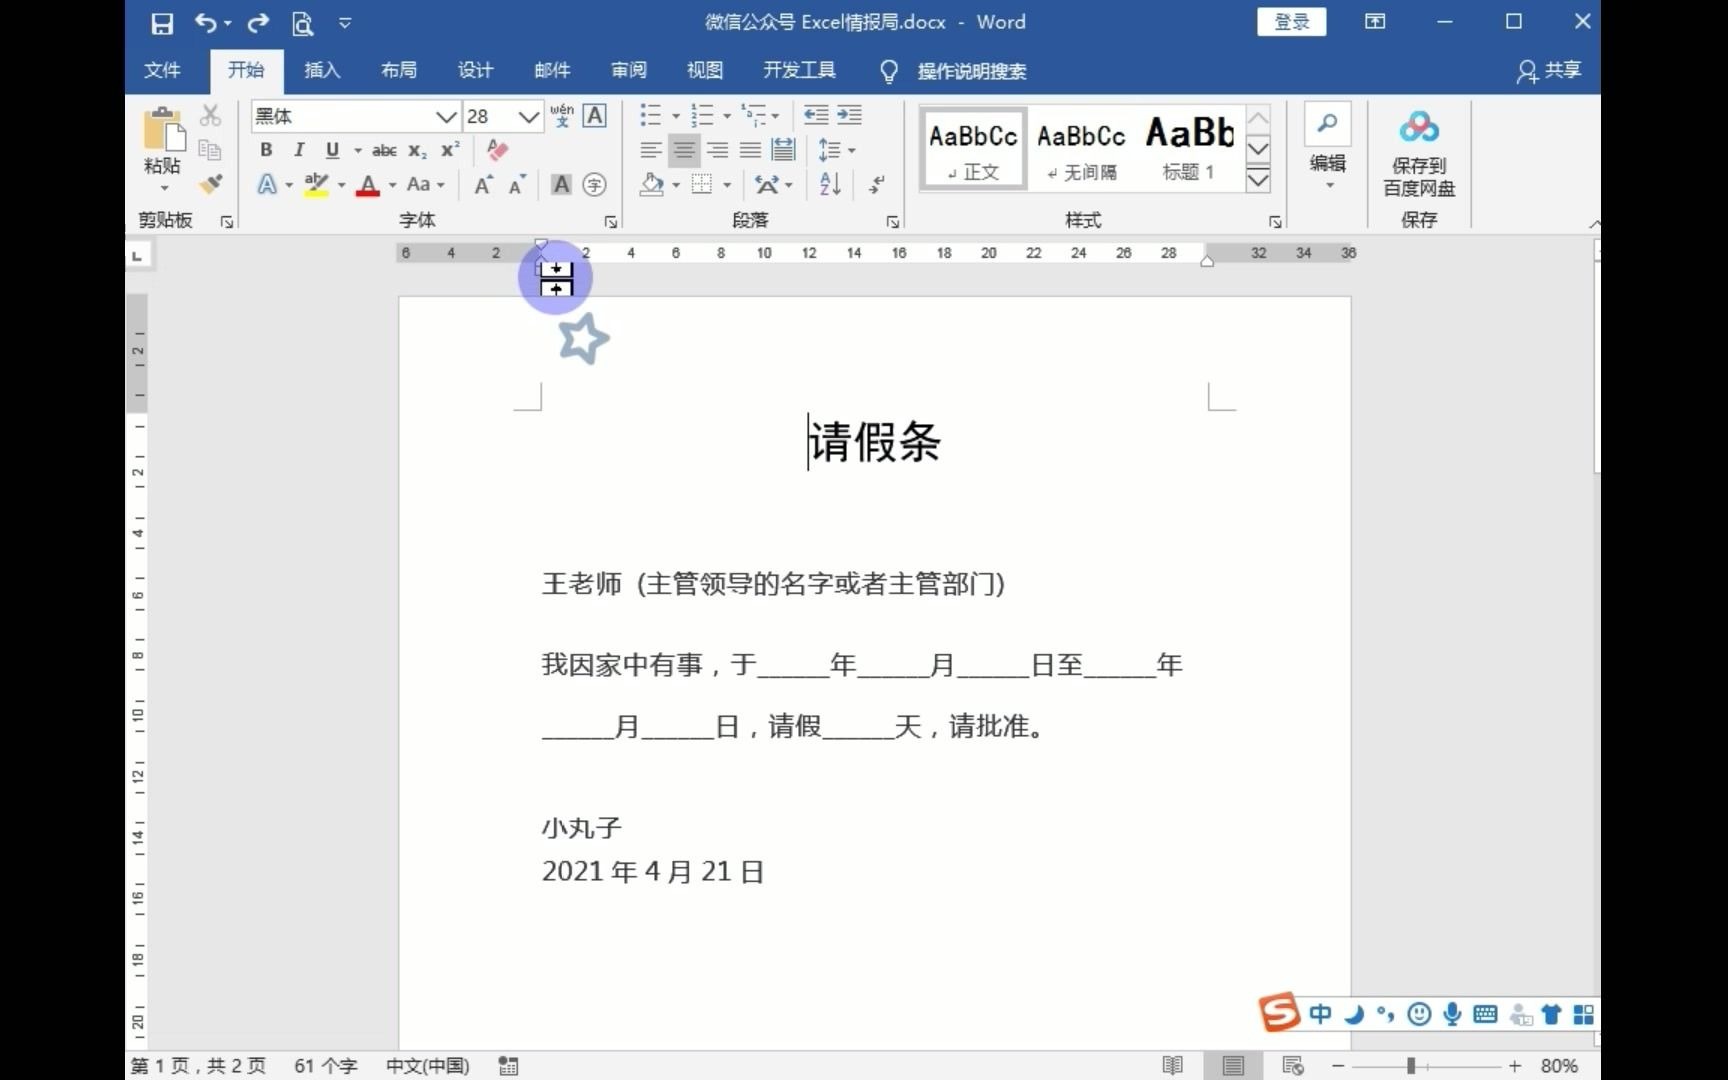Toggle bold formatting
The height and width of the screenshot is (1080, 1728).
point(265,150)
